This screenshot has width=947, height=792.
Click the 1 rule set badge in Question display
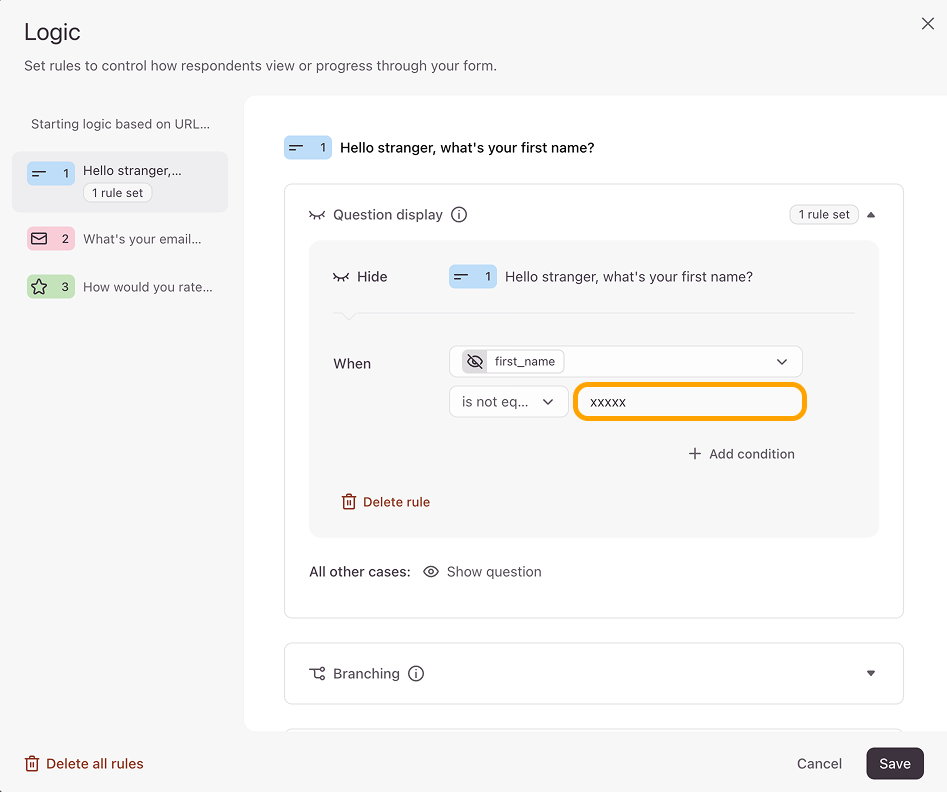pos(824,214)
